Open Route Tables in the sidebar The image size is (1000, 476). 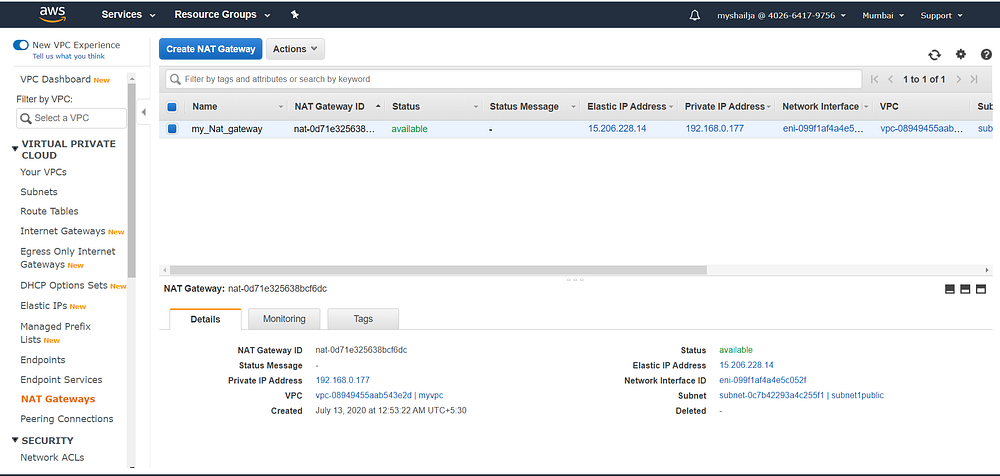[49, 211]
